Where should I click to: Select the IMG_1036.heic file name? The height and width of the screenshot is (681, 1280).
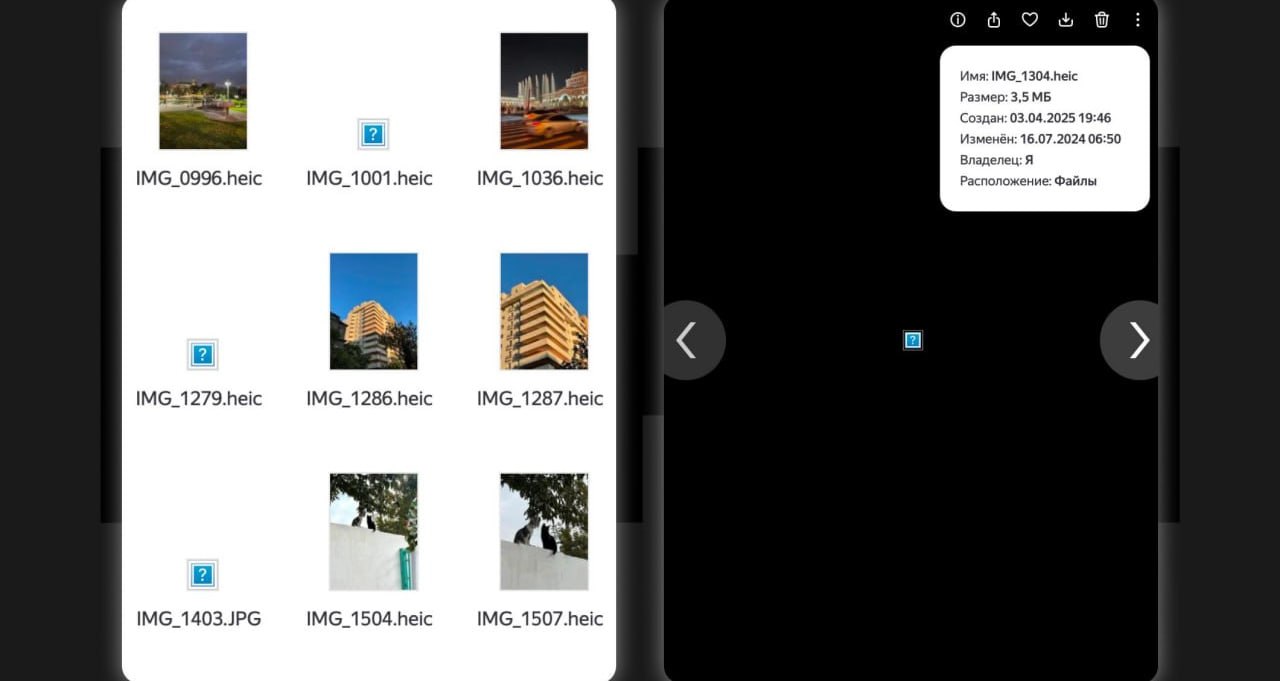(540, 178)
